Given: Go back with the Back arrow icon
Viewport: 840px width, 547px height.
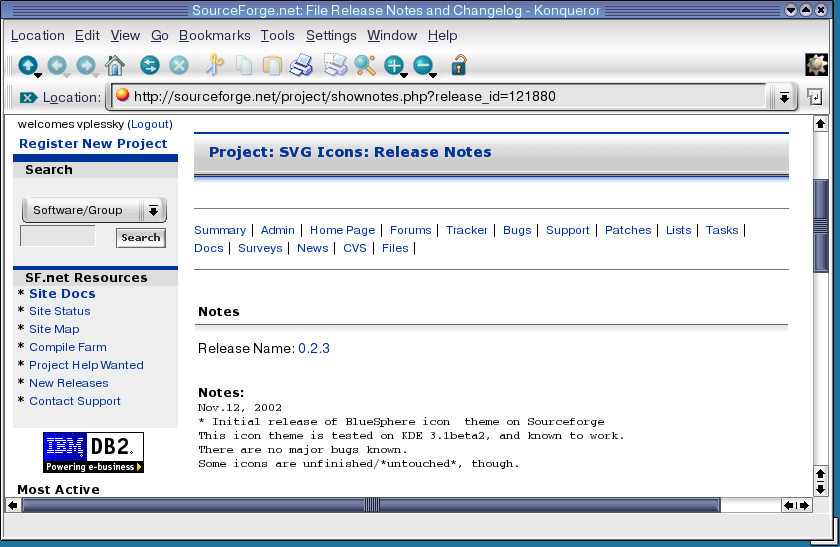Looking at the screenshot, I should tap(57, 66).
